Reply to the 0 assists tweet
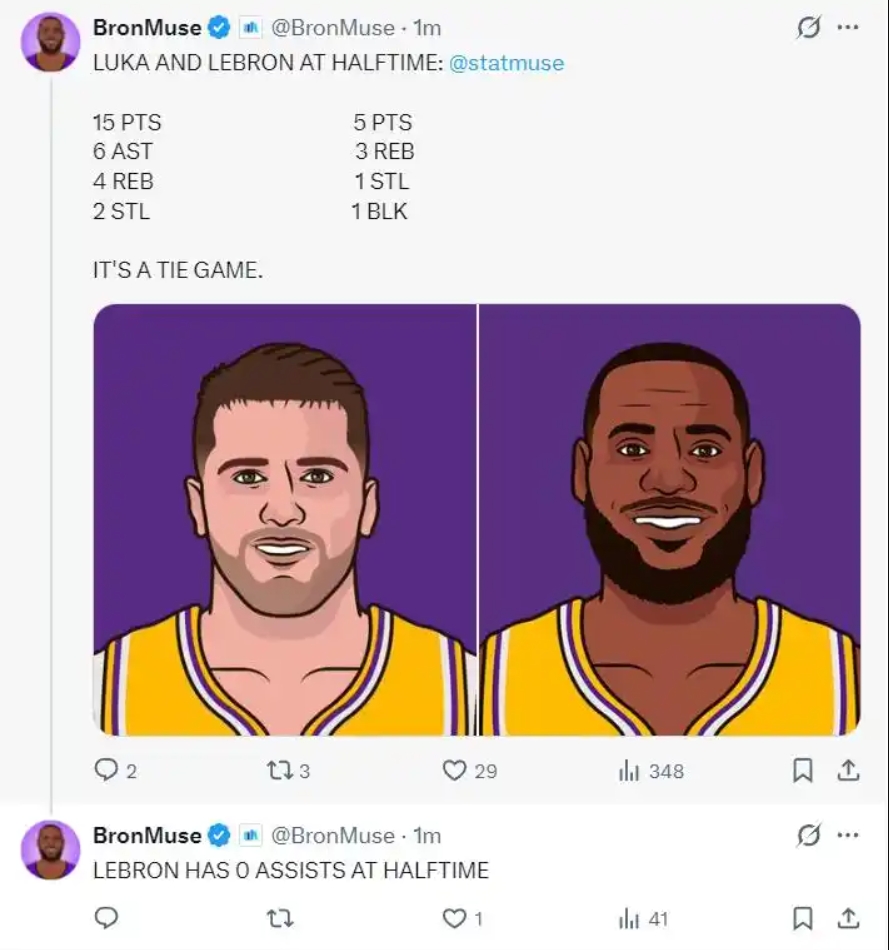 pyautogui.click(x=107, y=918)
